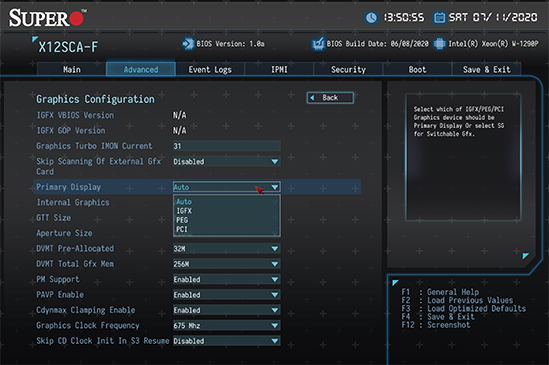The image size is (549, 365).
Task: Expand the PM Support dropdown
Action: point(227,280)
